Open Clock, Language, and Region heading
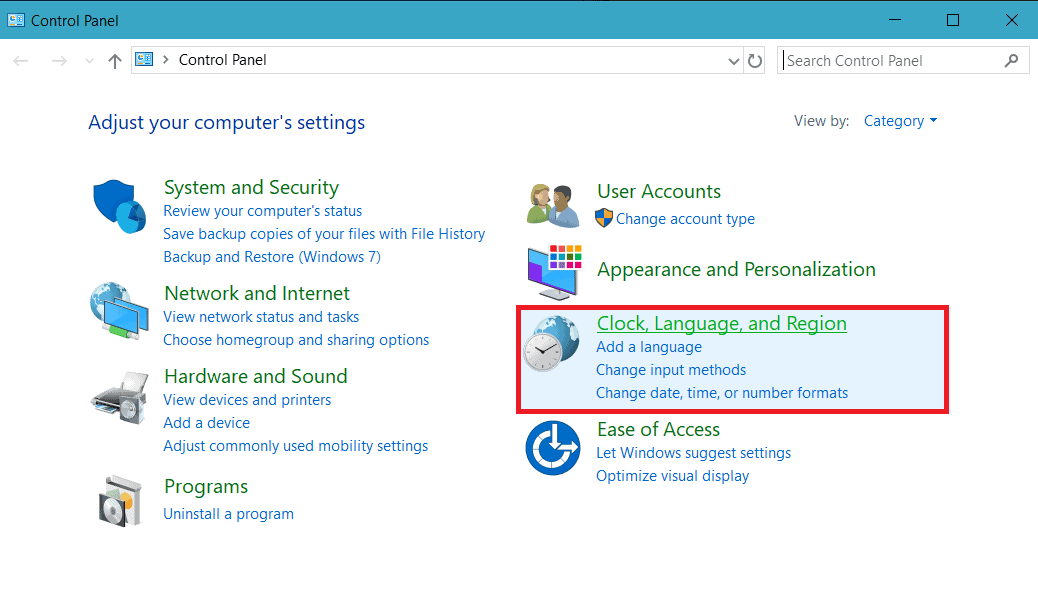The width and height of the screenshot is (1038, 606). [x=722, y=323]
